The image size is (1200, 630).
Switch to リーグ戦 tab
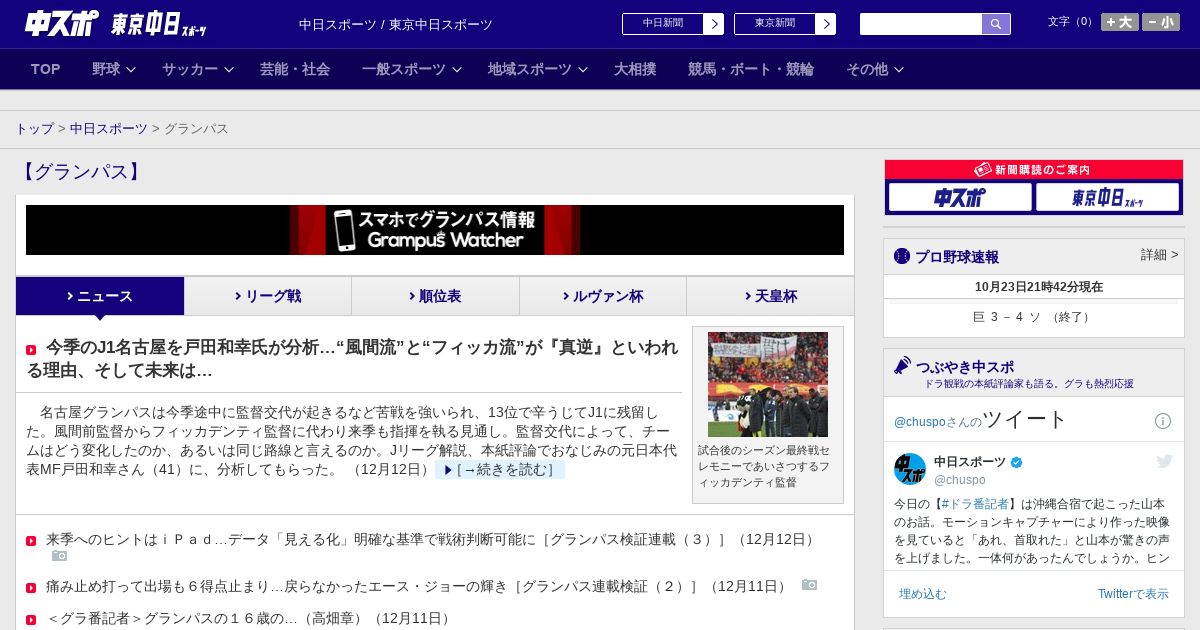[x=268, y=296]
